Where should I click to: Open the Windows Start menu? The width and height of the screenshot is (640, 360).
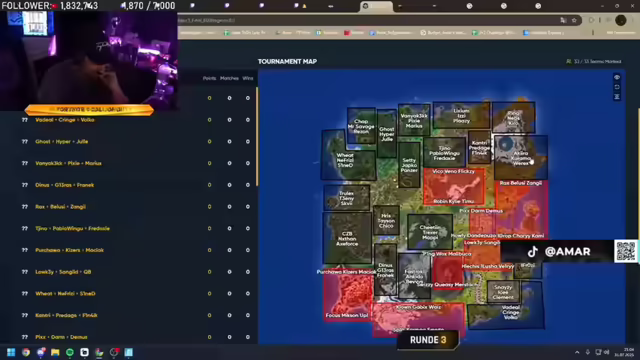pos(11,352)
